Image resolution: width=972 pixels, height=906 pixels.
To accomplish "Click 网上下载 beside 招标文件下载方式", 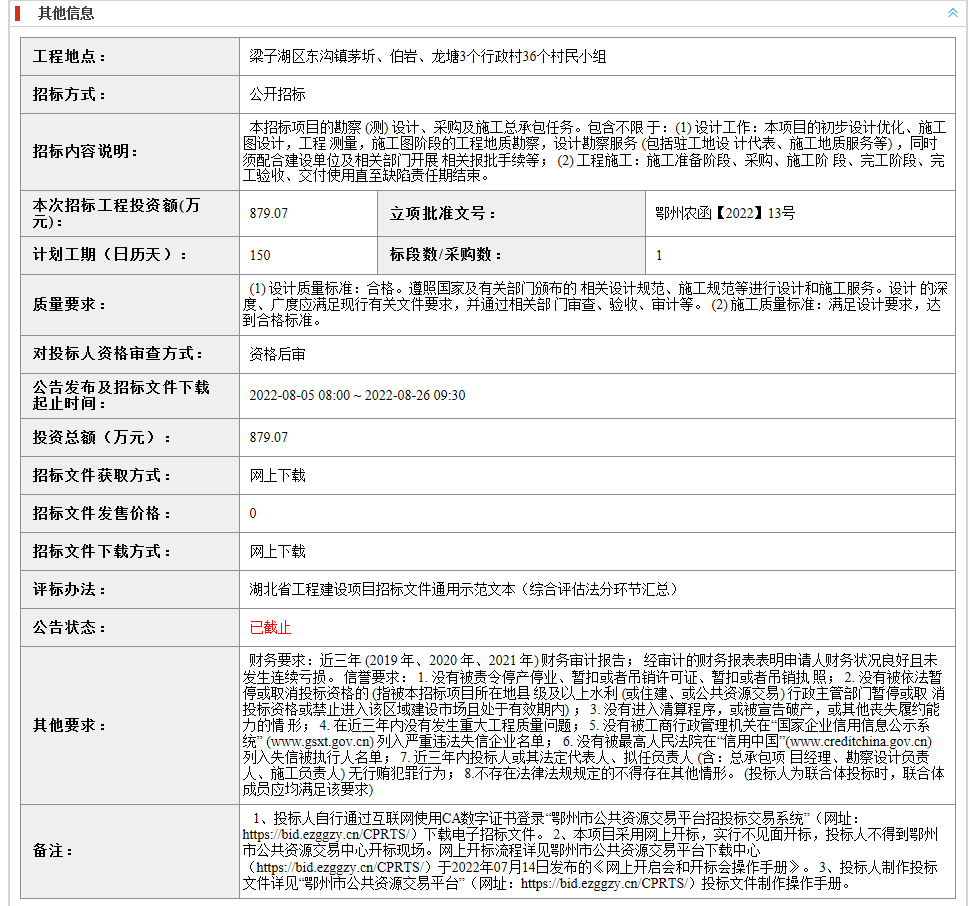I will pyautogui.click(x=277, y=552).
